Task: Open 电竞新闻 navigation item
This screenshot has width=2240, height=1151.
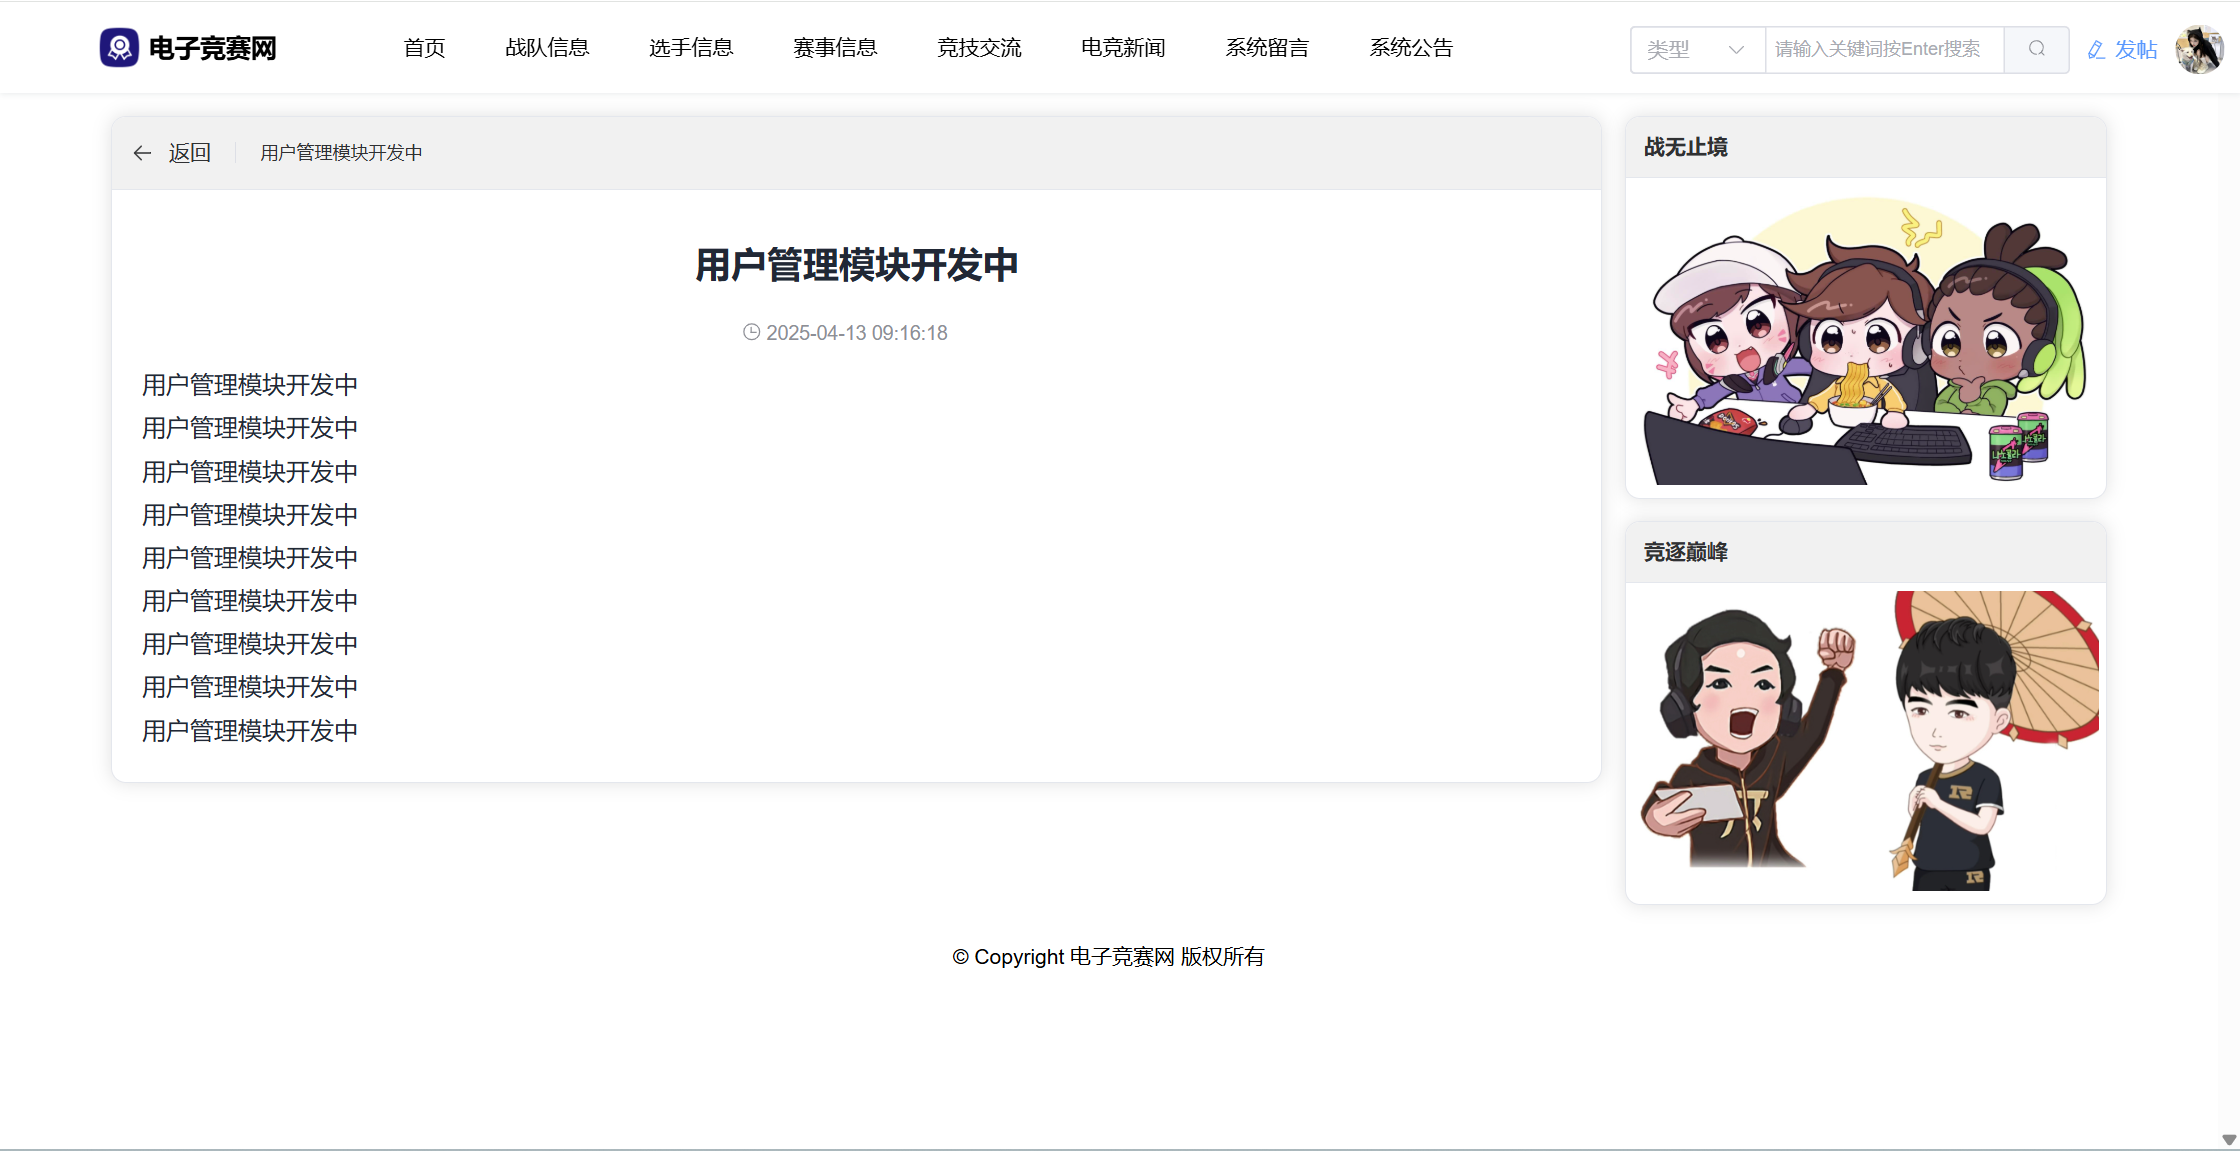Action: [1123, 48]
